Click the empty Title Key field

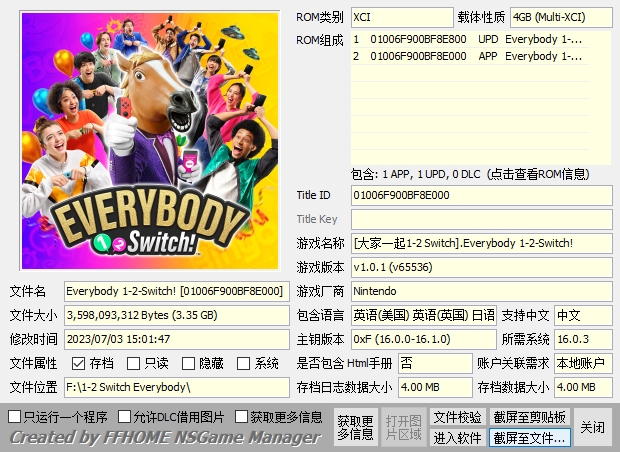[x=481, y=219]
